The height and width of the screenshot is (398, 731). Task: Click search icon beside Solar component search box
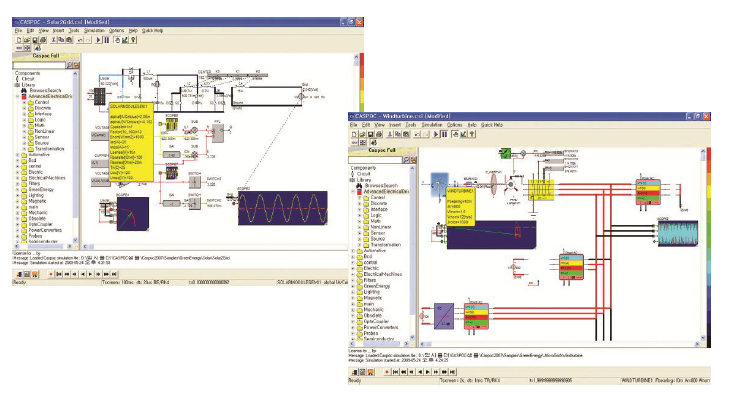click(x=69, y=65)
